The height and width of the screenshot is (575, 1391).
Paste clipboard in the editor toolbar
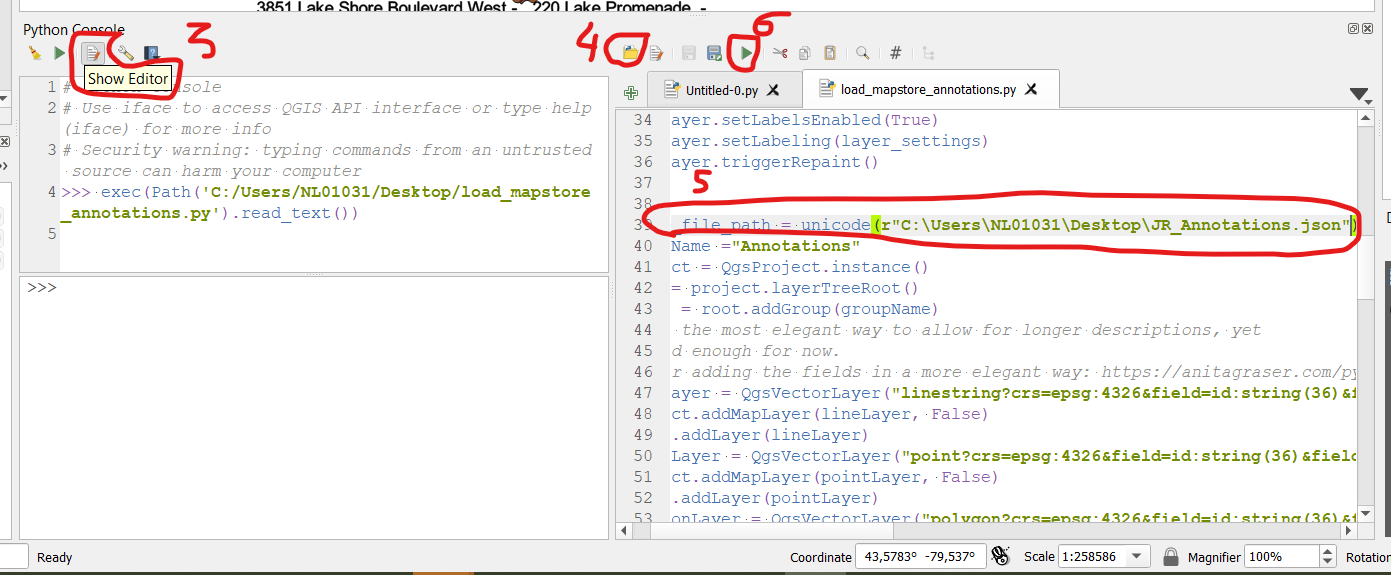point(829,53)
